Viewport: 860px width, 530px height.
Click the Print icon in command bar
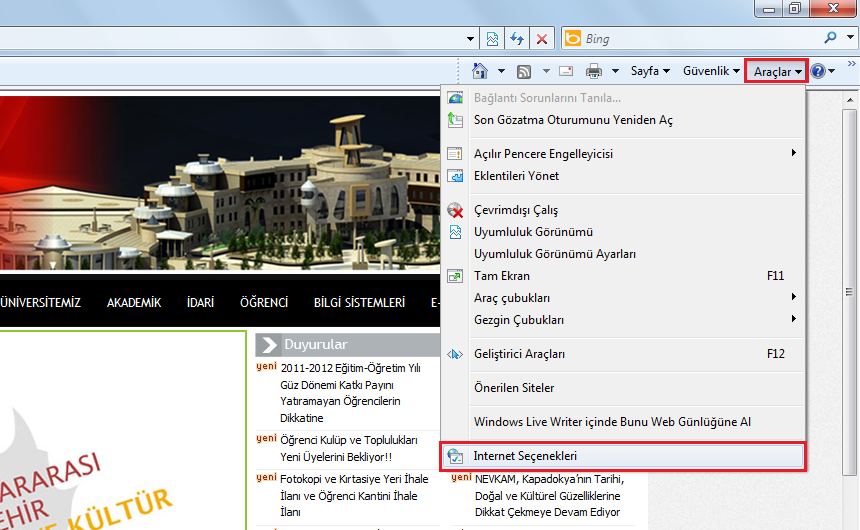pyautogui.click(x=594, y=71)
